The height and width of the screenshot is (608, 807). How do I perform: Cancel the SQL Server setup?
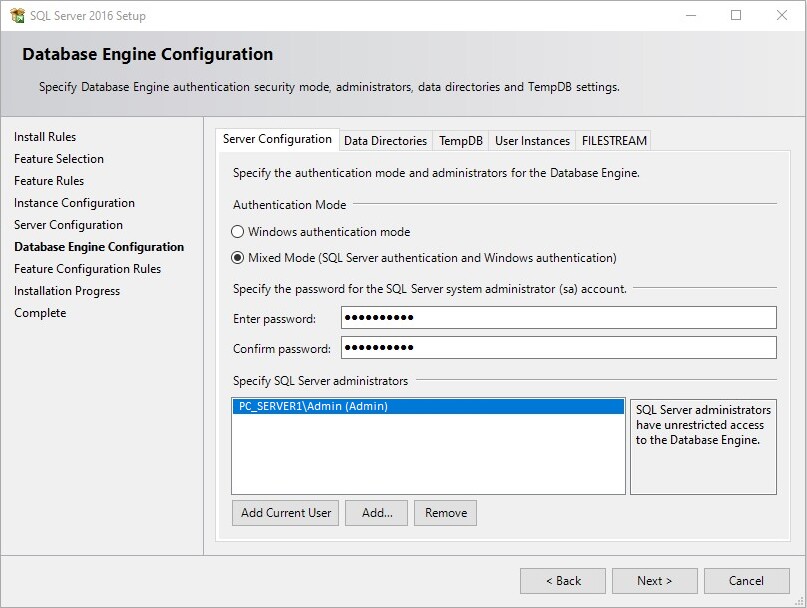point(746,581)
